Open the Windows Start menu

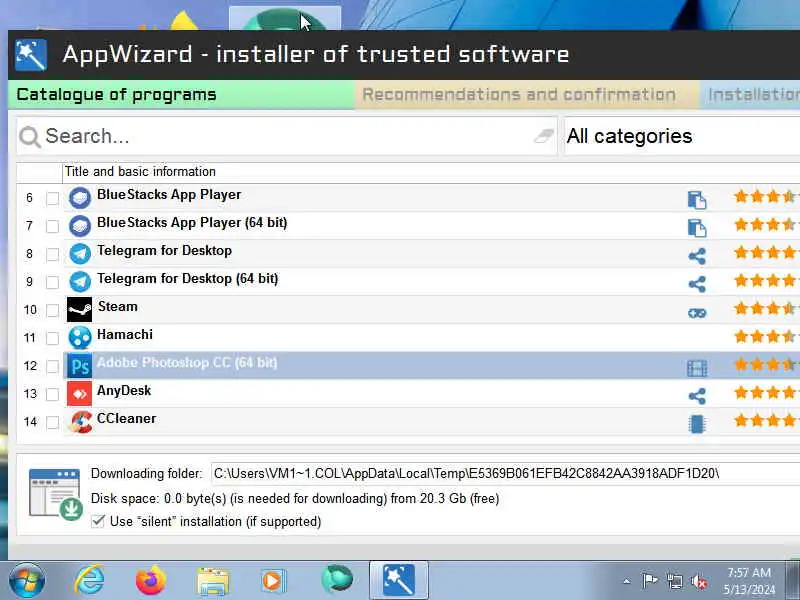click(x=27, y=580)
